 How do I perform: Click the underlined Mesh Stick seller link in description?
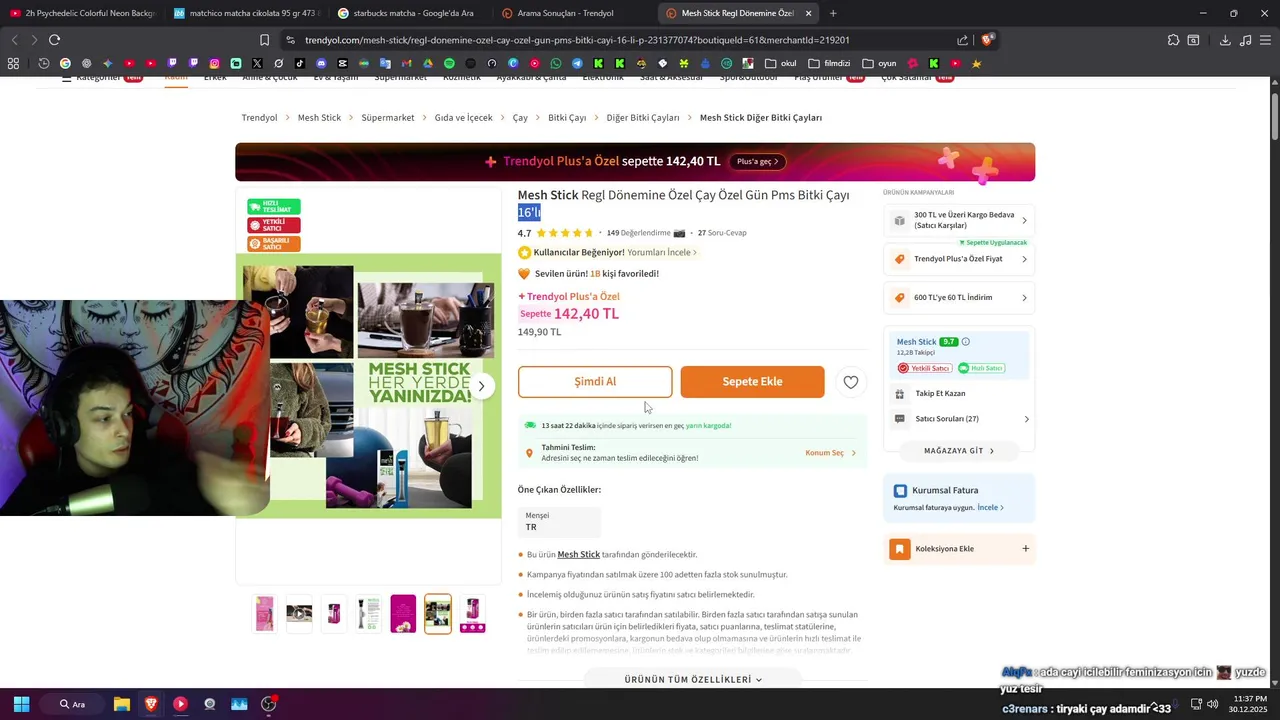click(x=578, y=555)
